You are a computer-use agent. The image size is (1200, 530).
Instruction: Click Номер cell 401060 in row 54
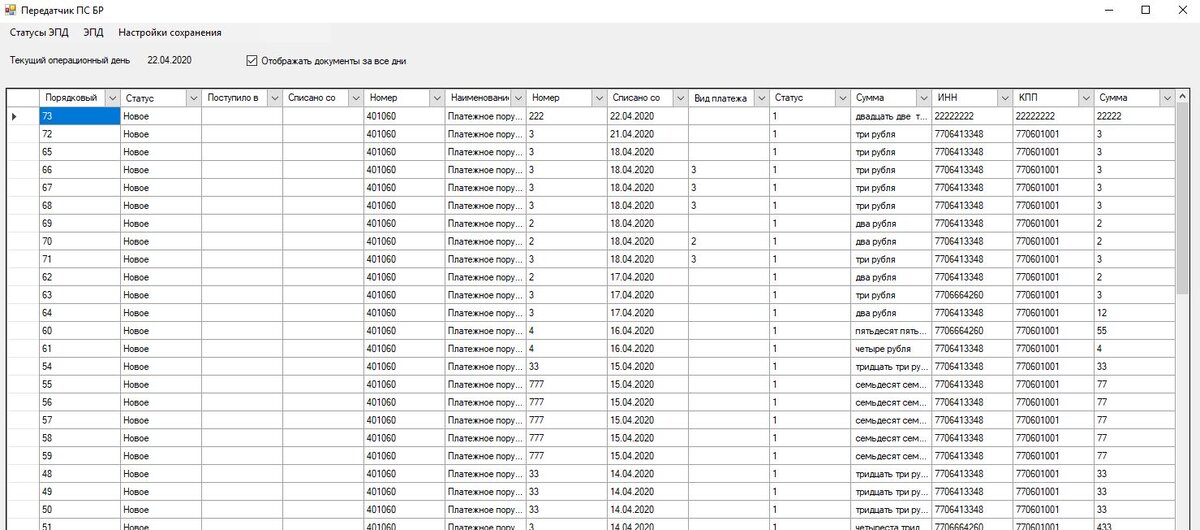(404, 367)
